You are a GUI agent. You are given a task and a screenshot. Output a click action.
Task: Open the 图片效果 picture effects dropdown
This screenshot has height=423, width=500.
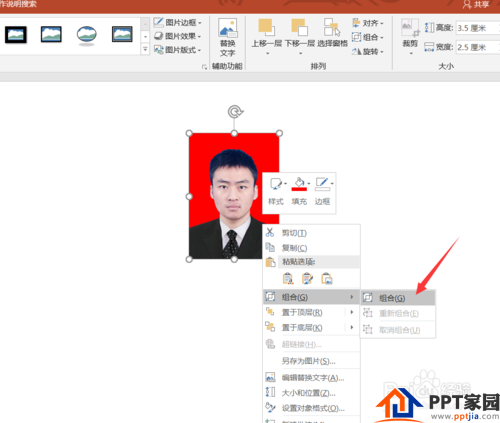click(178, 36)
